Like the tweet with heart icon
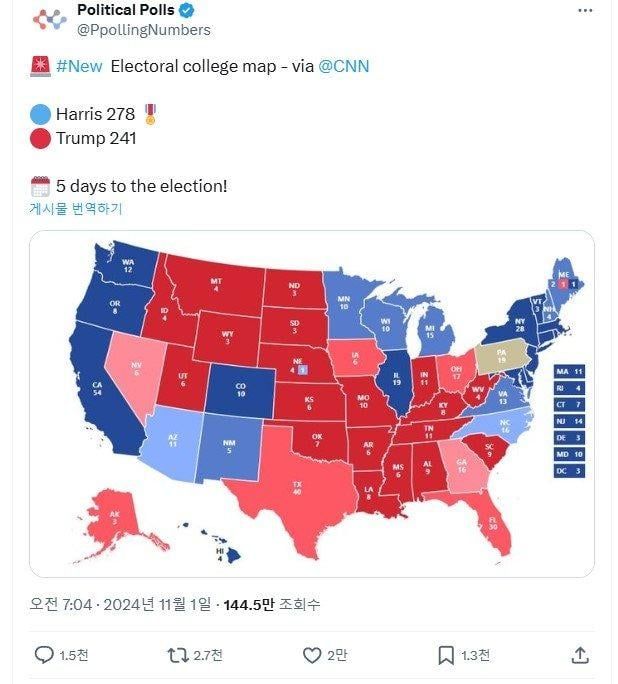The height and width of the screenshot is (684, 618). coord(312,655)
